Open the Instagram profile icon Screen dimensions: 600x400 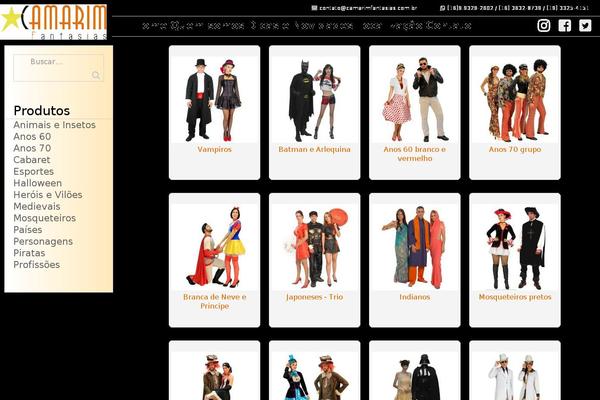[544, 26]
